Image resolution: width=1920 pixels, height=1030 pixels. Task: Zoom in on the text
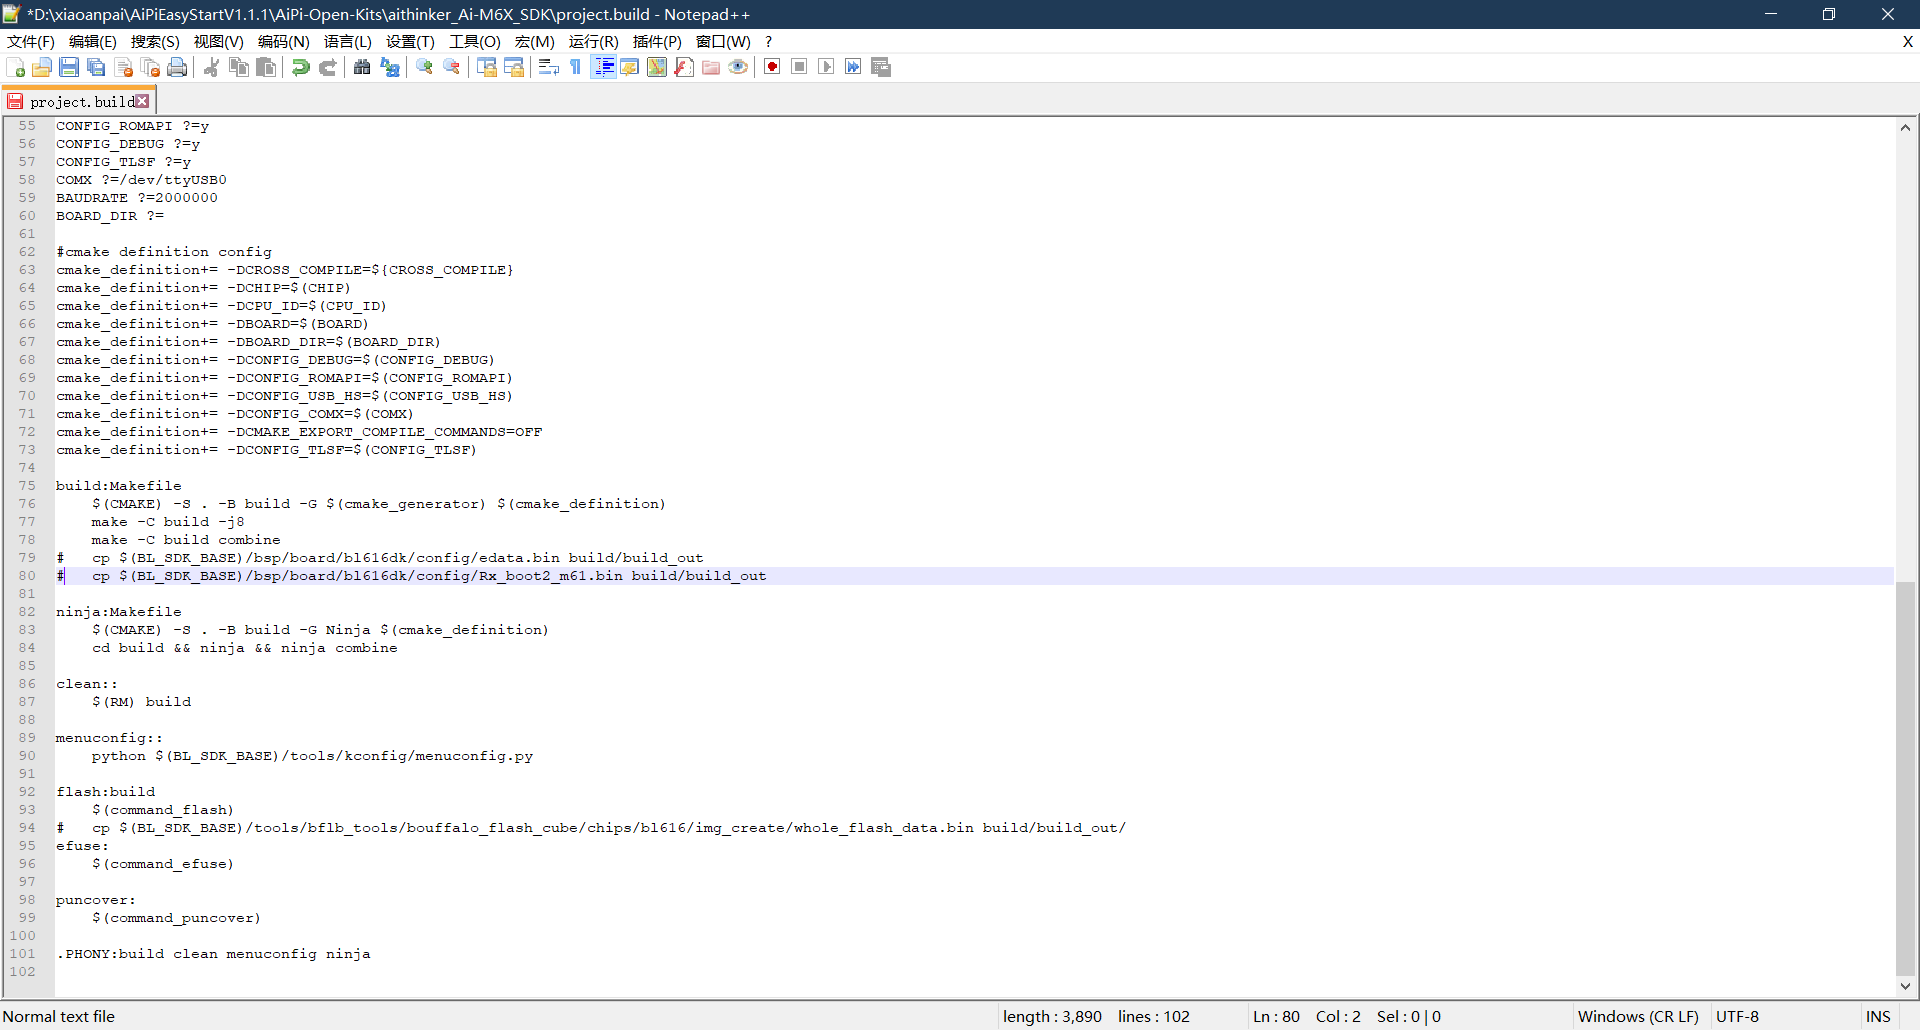(x=424, y=67)
